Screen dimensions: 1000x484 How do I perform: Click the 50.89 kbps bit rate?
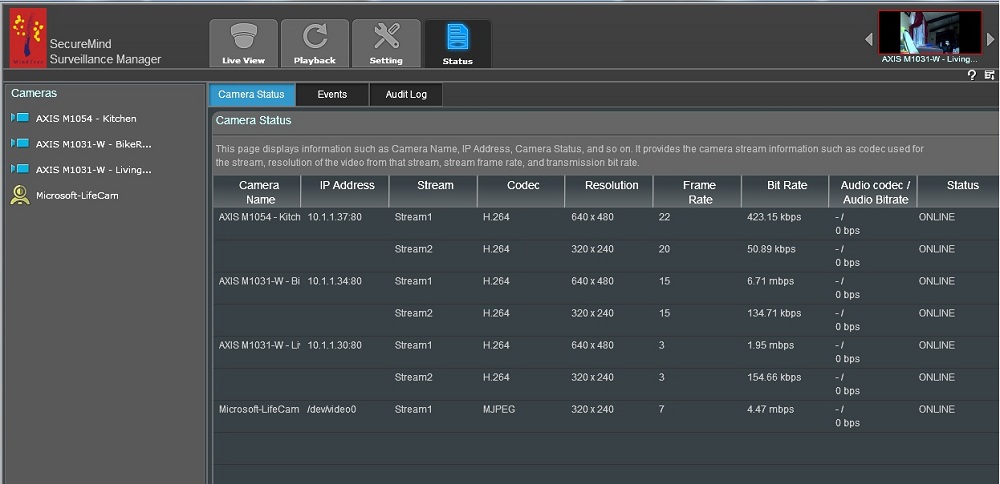pyautogui.click(x=771, y=249)
